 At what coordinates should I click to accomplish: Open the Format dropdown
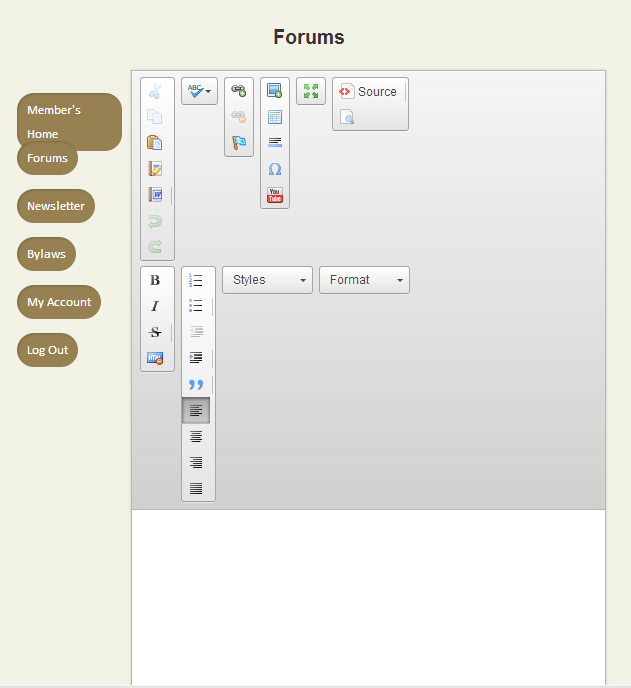pyautogui.click(x=364, y=280)
